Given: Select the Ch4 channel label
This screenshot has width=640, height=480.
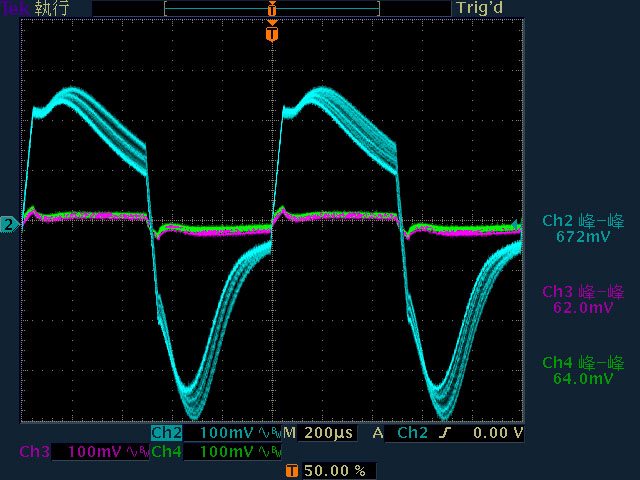Looking at the screenshot, I should tap(167, 452).
